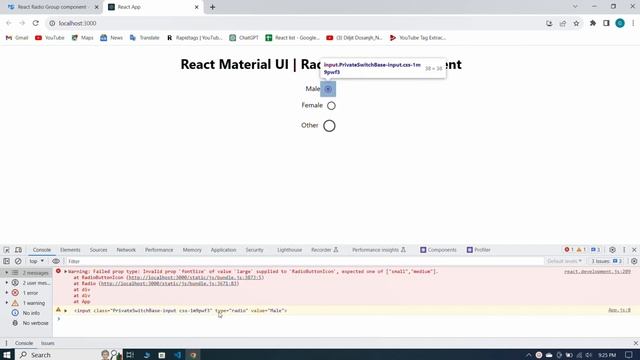Image resolution: width=640 pixels, height=360 pixels.
Task: Open the 3 Issues counter button
Action: pyautogui.click(x=607, y=261)
